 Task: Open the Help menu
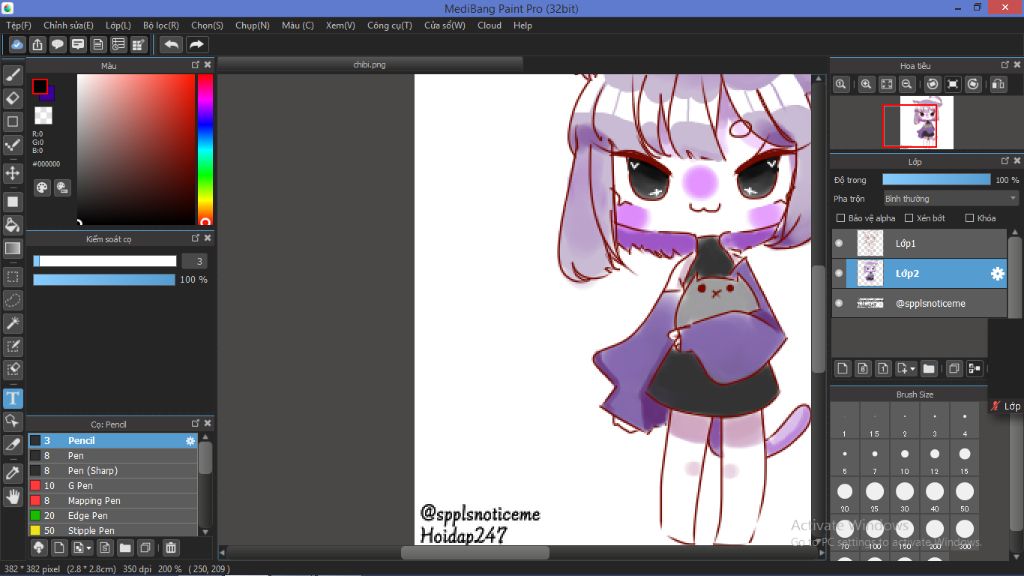tap(522, 25)
